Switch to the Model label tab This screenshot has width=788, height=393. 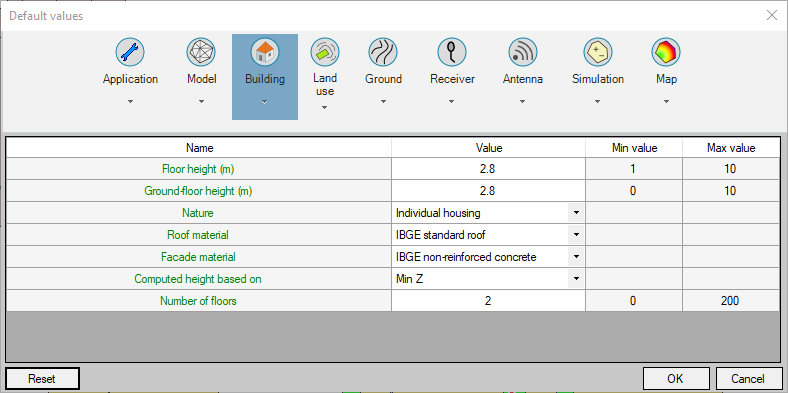(202, 79)
